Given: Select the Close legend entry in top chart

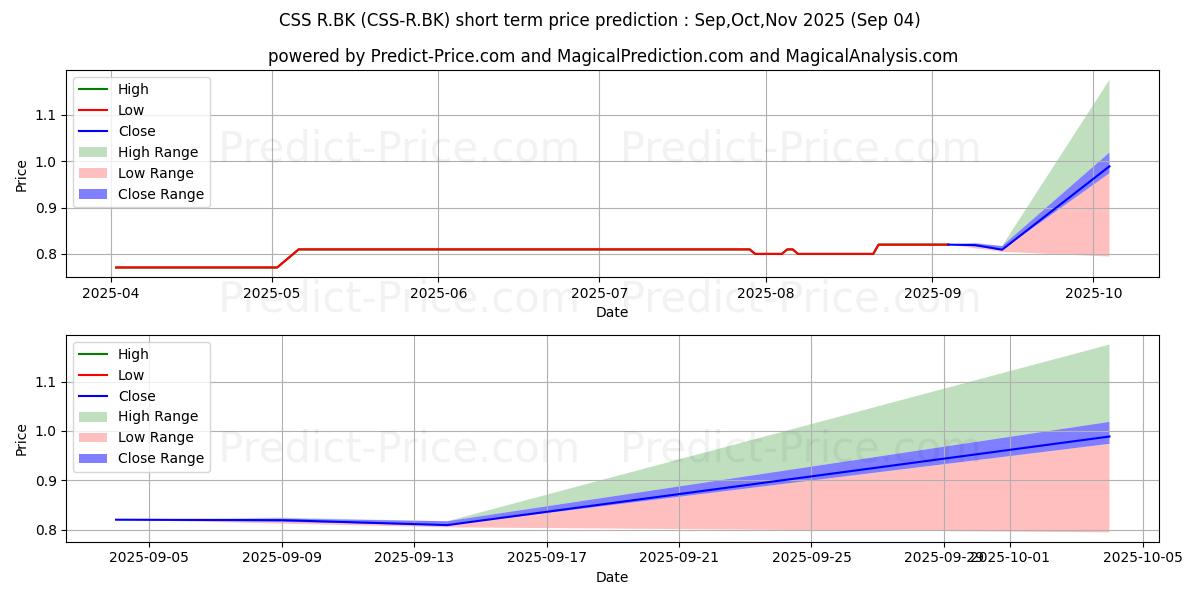Looking at the screenshot, I should (136, 131).
